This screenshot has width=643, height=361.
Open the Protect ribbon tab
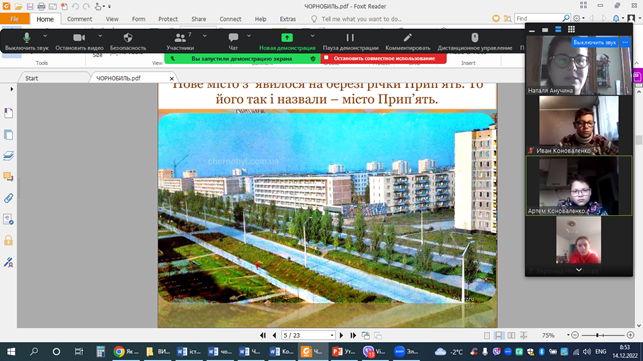pos(168,19)
